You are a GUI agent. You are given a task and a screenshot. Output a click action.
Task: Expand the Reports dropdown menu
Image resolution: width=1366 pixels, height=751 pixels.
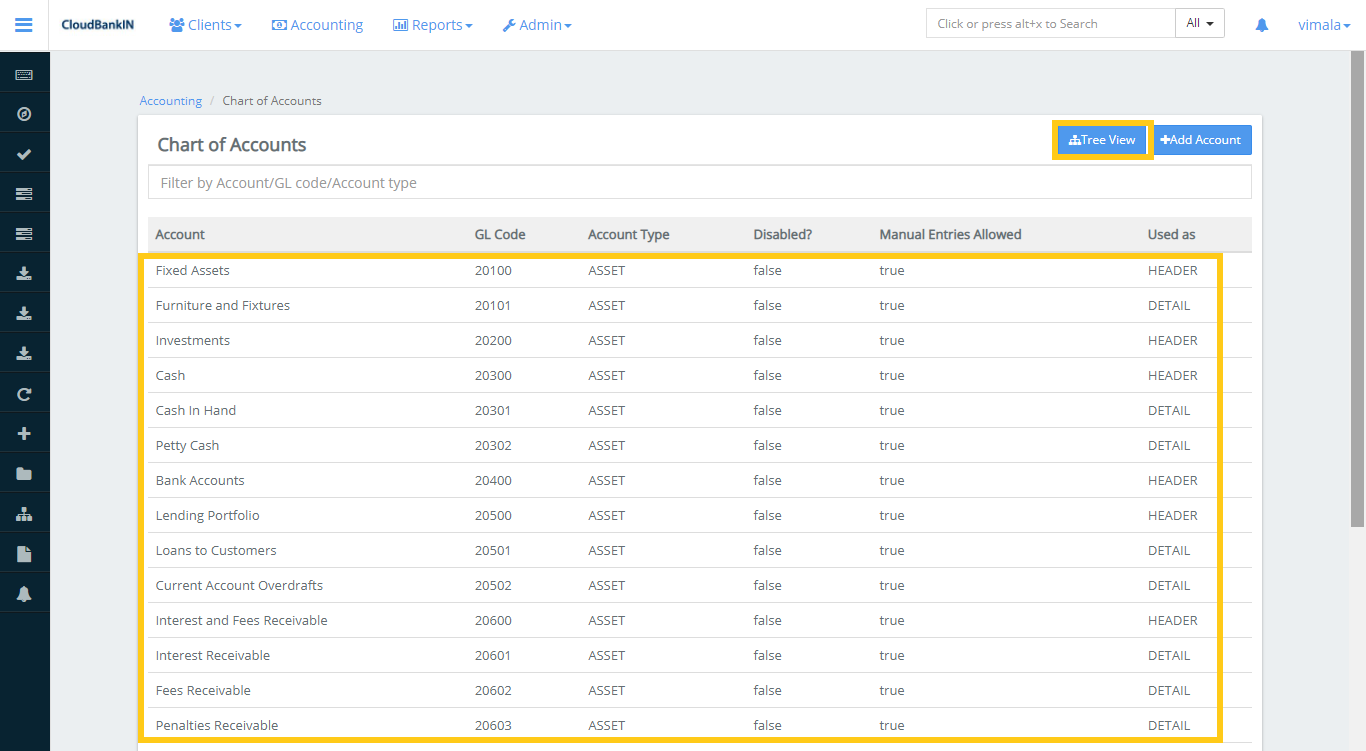pyautogui.click(x=432, y=24)
